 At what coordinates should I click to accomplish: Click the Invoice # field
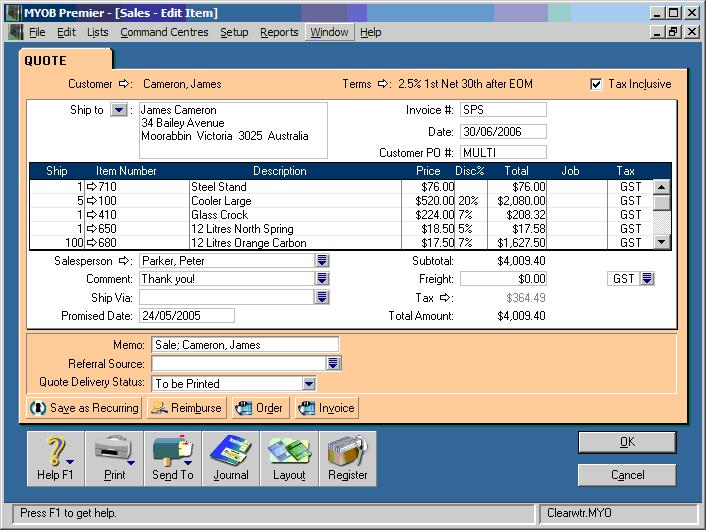503,110
